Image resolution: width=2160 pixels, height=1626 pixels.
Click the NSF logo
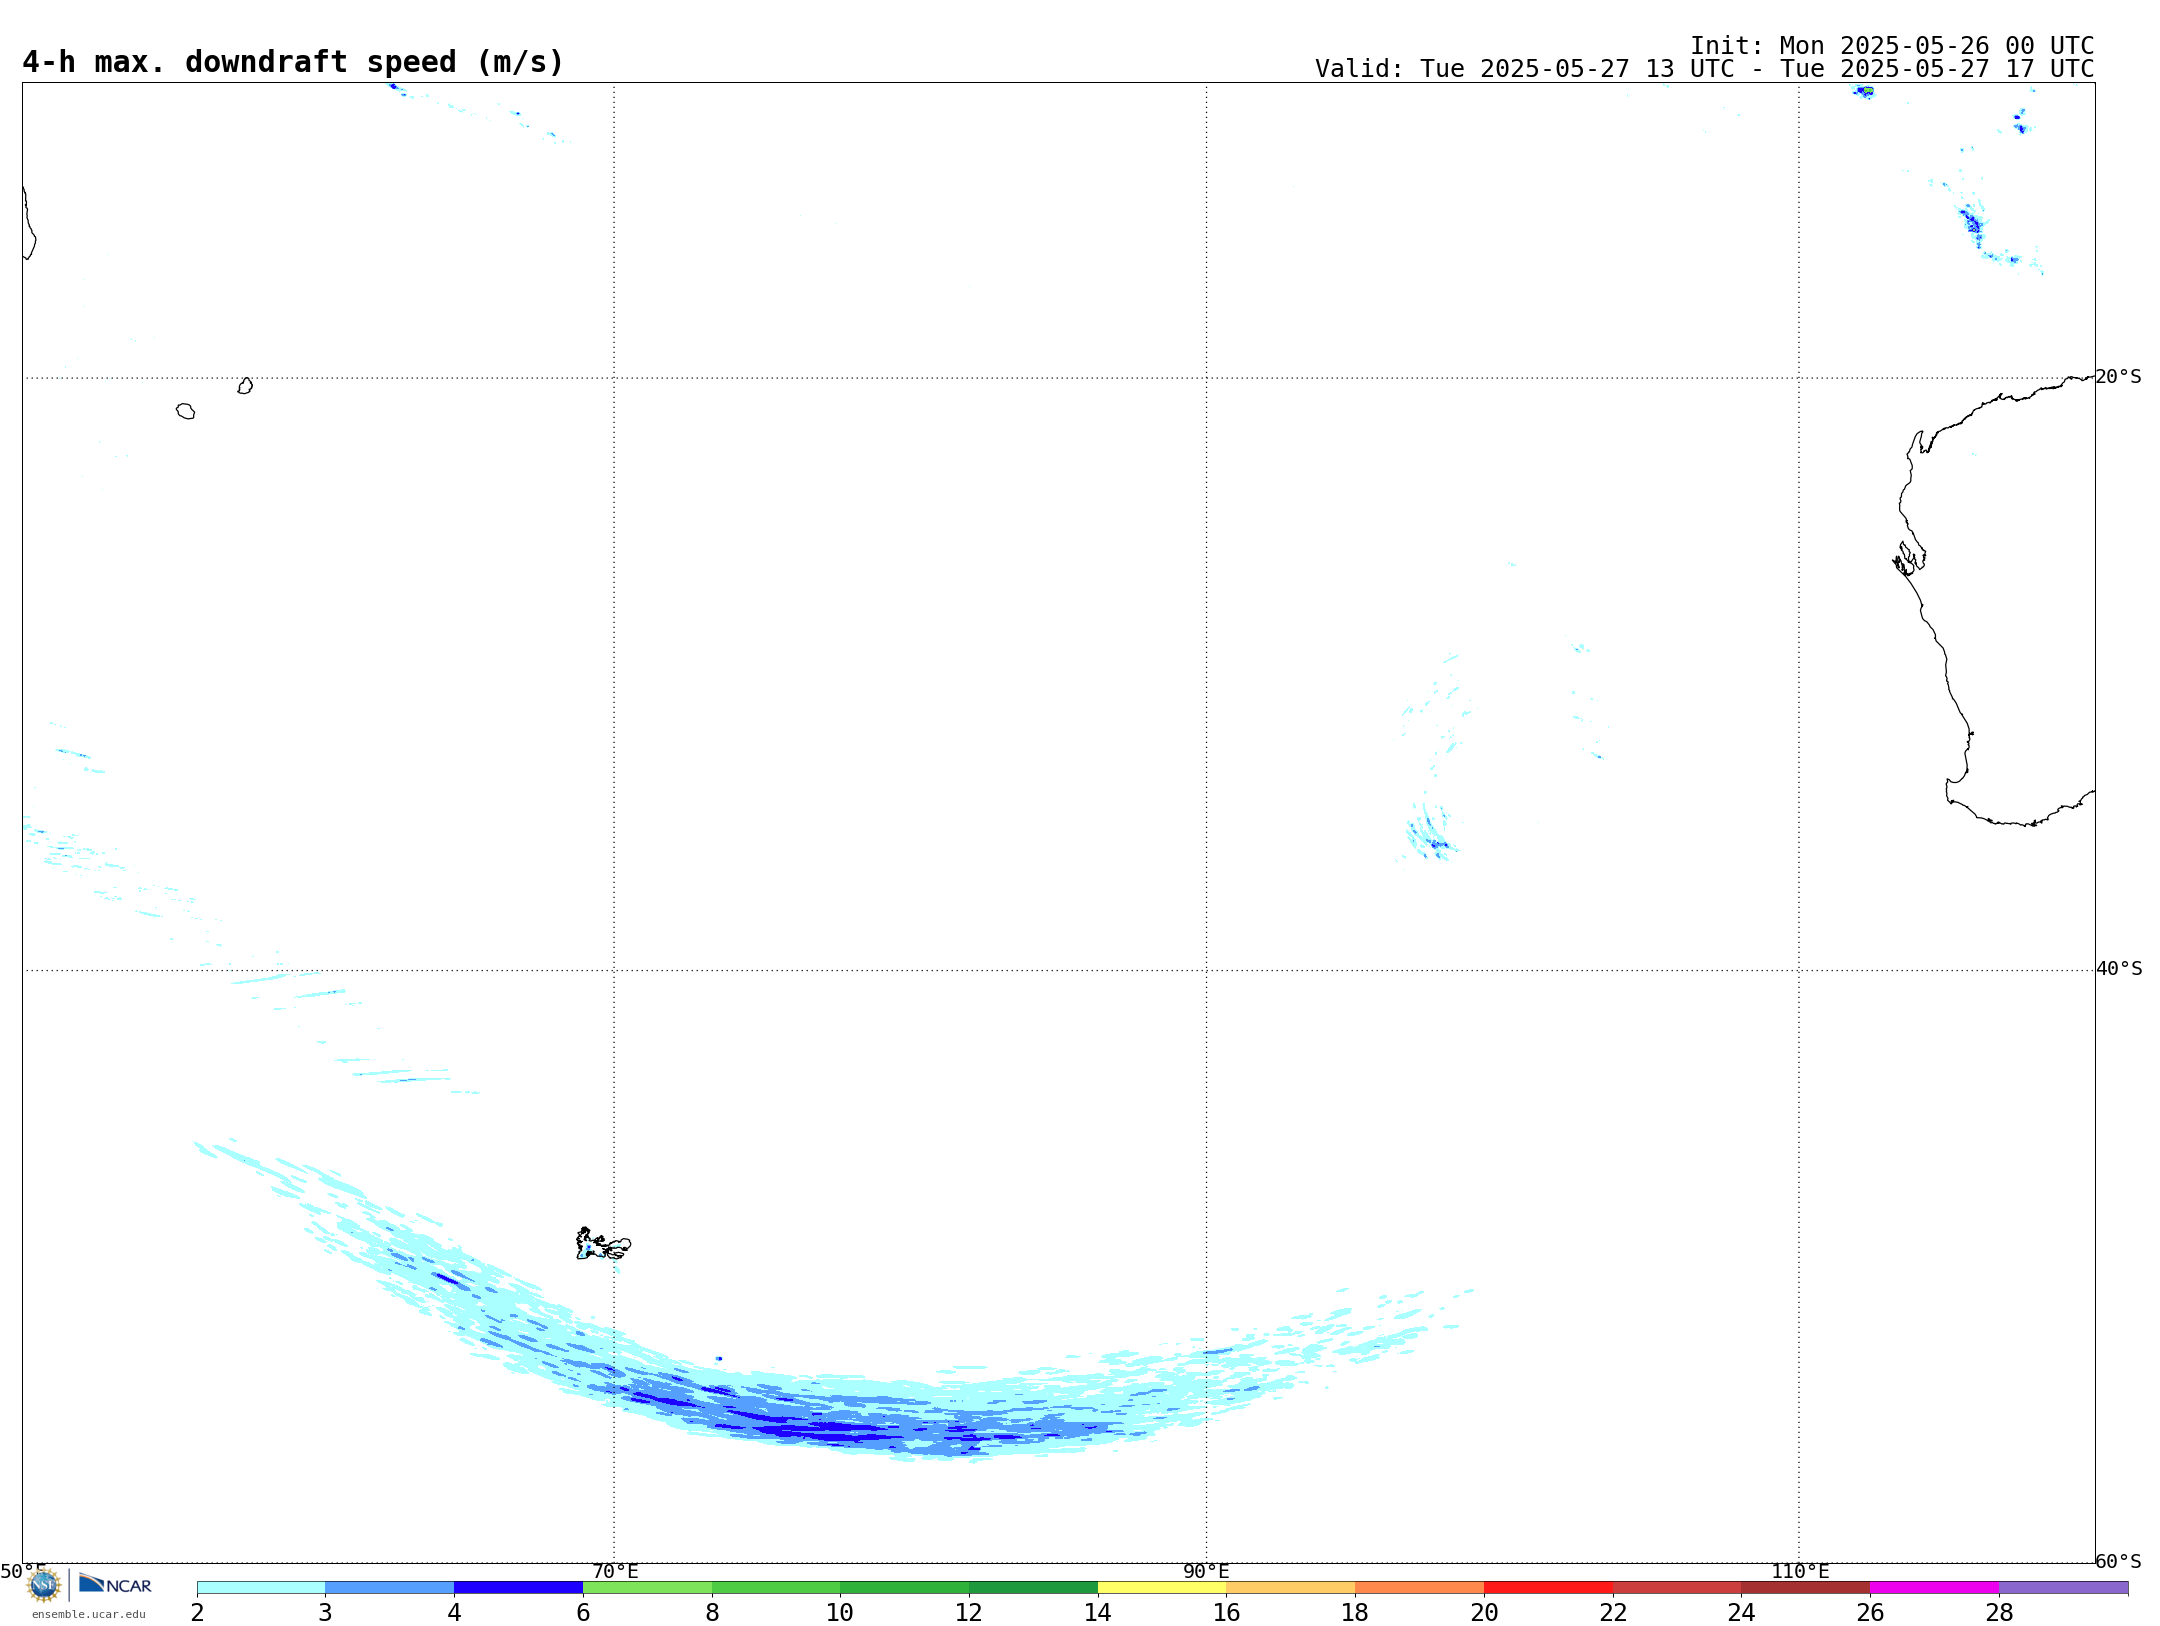[44, 1585]
